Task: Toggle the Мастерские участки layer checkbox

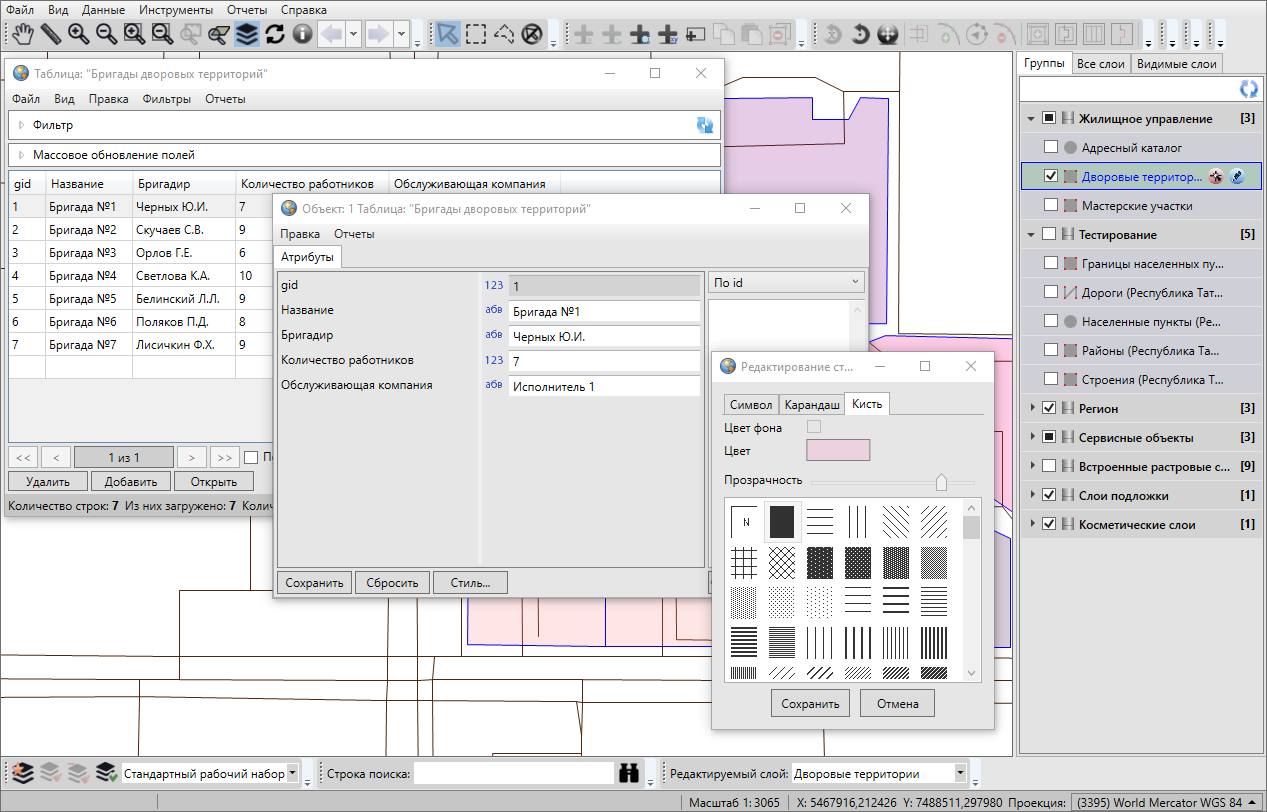Action: [x=1050, y=206]
